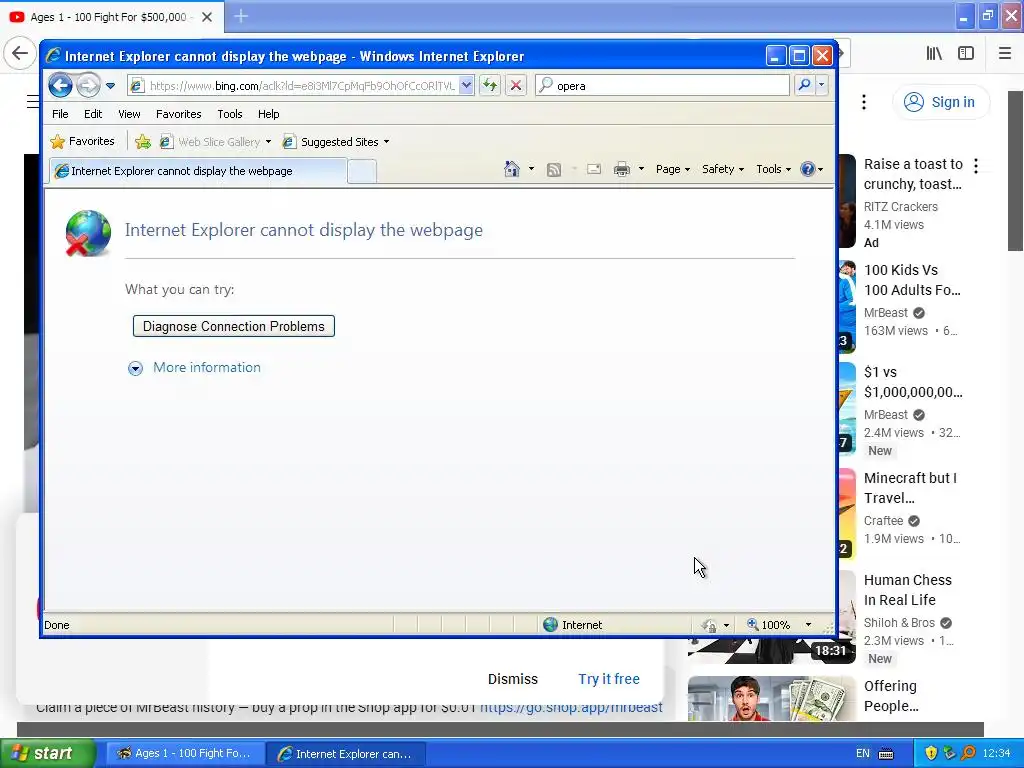Open the YouTube settings three-dot menu
1024x768 pixels.
(x=864, y=102)
